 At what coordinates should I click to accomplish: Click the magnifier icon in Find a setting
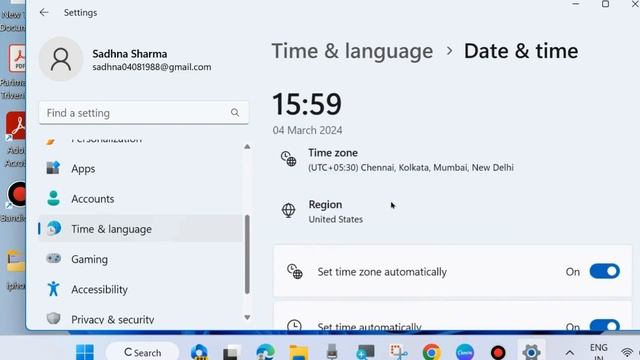click(x=235, y=113)
